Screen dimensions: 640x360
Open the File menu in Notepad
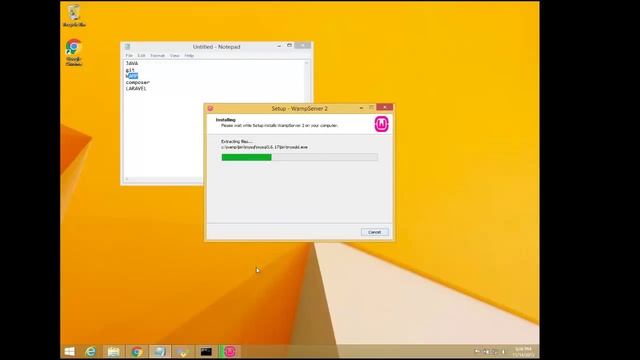(x=129, y=56)
